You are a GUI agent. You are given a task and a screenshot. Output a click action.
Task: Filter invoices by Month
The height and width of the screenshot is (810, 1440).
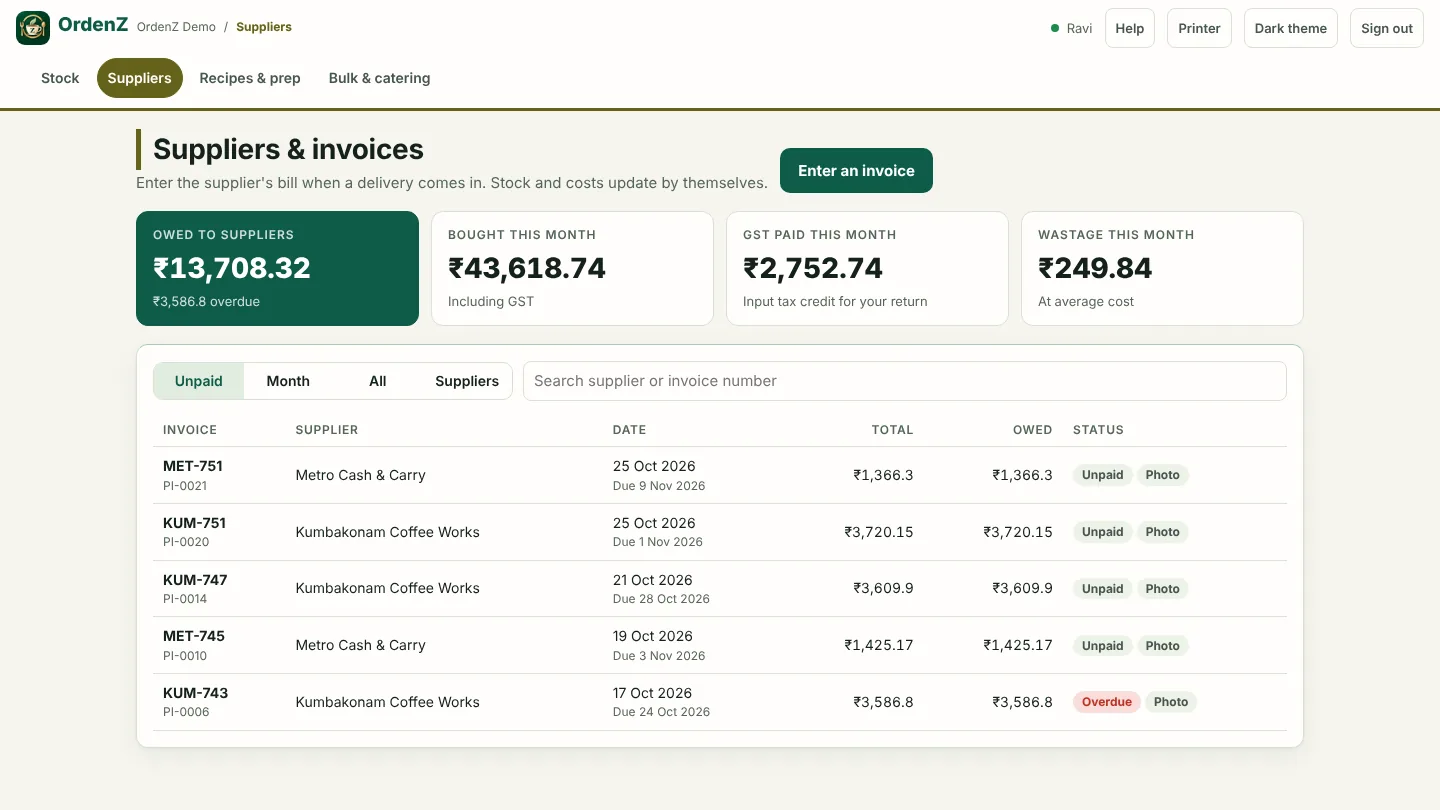coord(288,381)
